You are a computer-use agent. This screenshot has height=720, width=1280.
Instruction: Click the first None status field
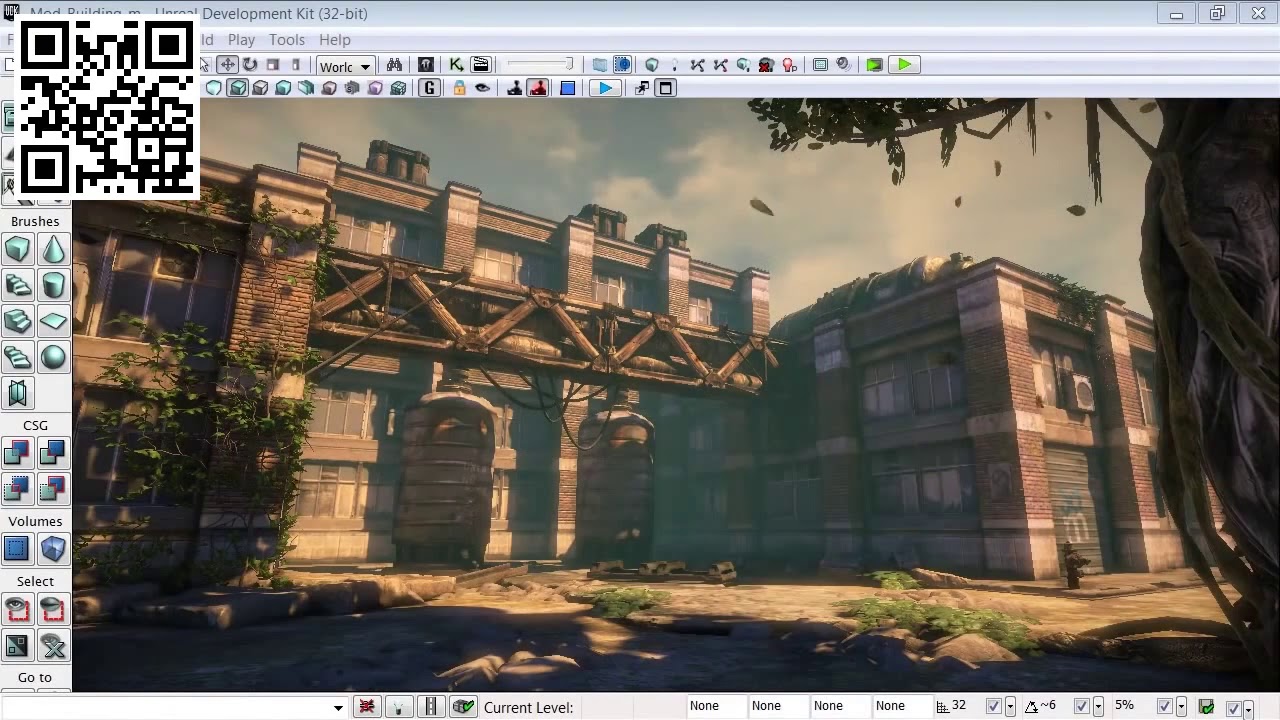point(717,706)
